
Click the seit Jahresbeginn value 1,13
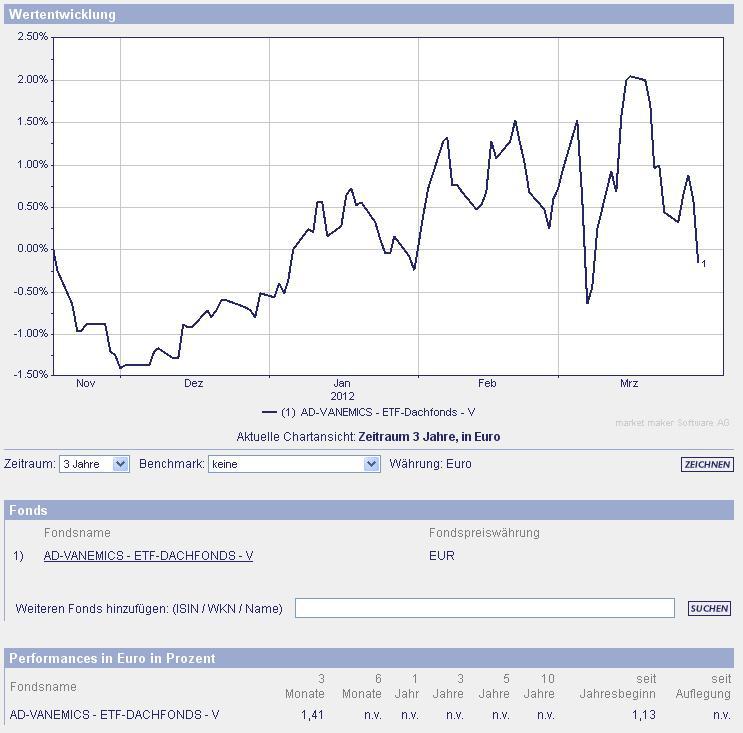coord(644,715)
